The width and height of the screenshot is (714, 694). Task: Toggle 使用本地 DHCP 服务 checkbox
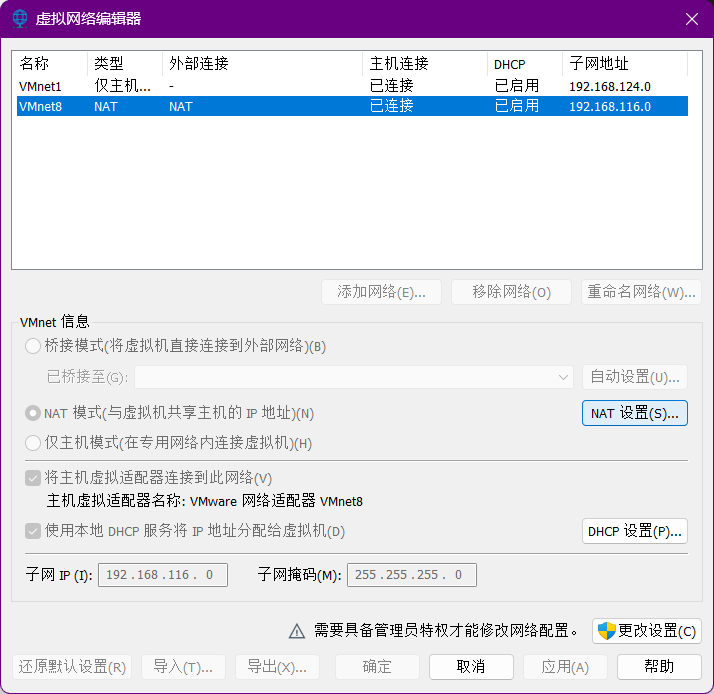pyautogui.click(x=33, y=531)
